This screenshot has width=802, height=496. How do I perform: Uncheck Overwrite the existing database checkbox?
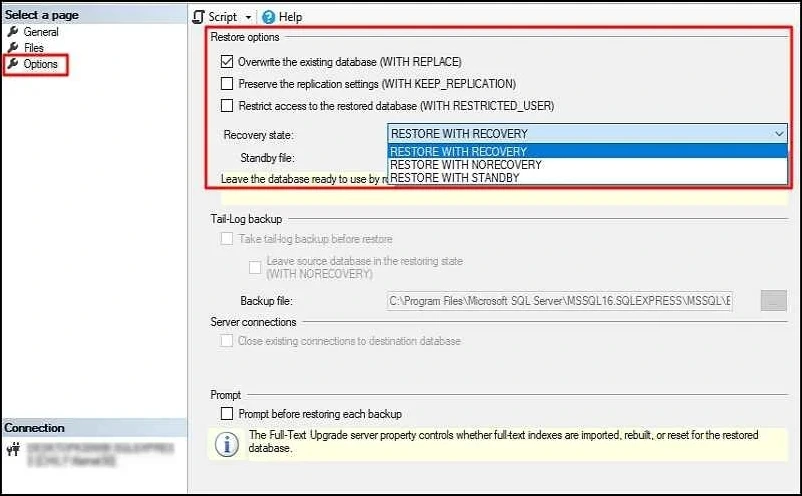click(227, 62)
